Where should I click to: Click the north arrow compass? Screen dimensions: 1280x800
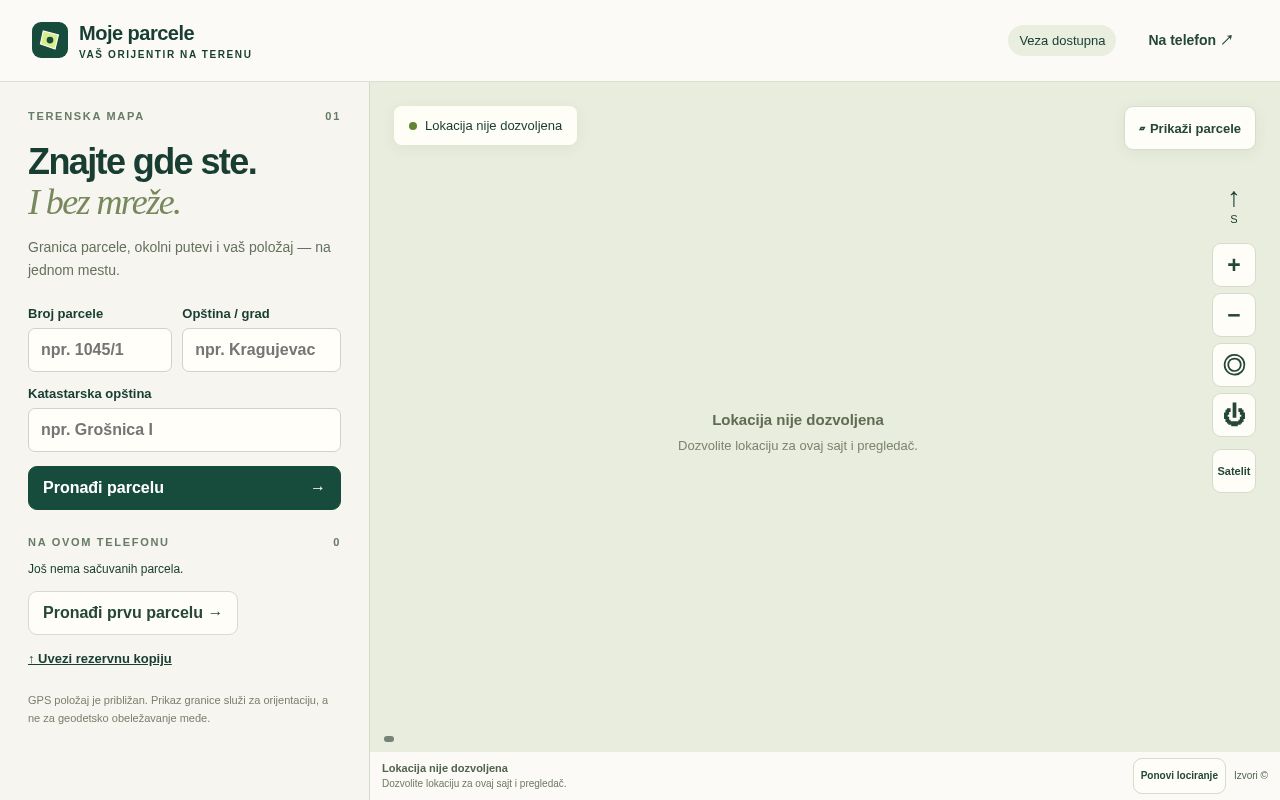tap(1234, 205)
